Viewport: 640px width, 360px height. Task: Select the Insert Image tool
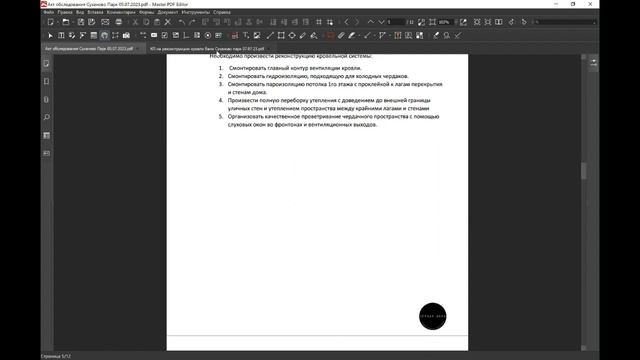pyautogui.click(x=257, y=36)
